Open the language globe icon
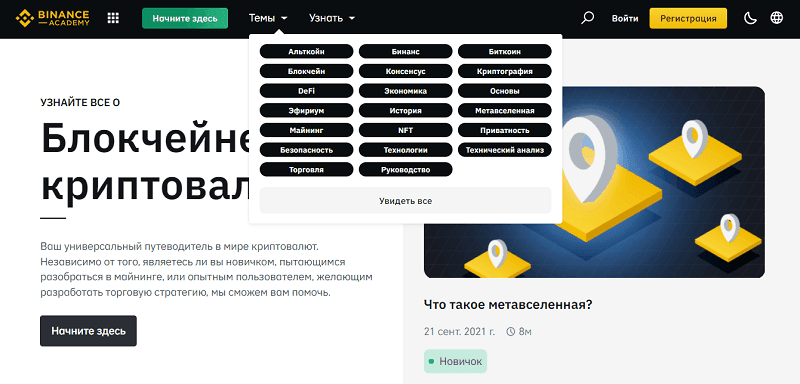The height and width of the screenshot is (384, 800). coord(777,18)
